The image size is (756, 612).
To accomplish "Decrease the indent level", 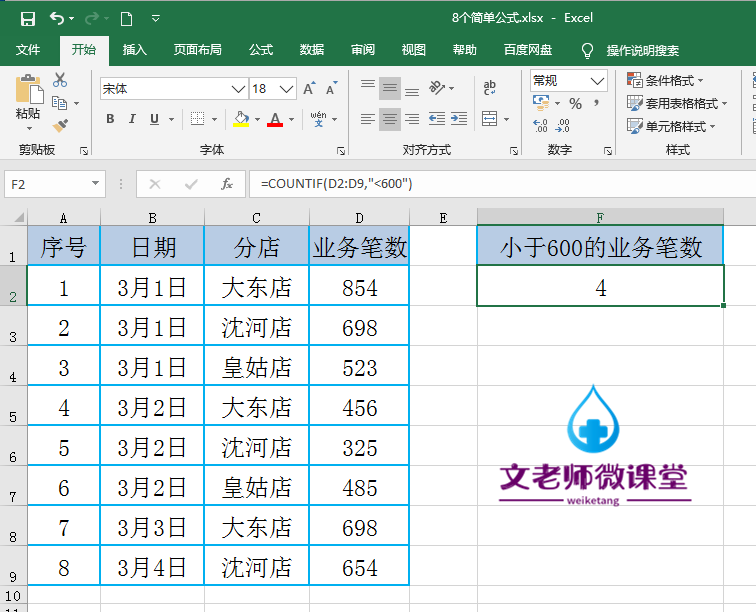I will click(x=437, y=119).
